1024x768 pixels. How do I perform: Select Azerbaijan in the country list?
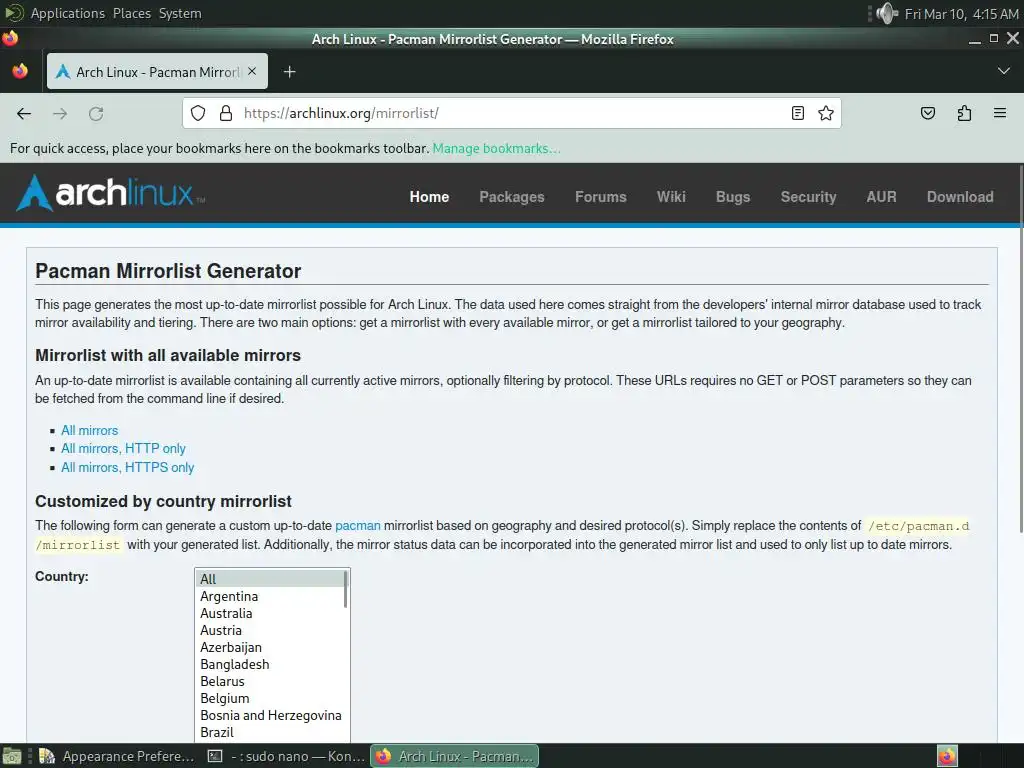pyautogui.click(x=270, y=647)
